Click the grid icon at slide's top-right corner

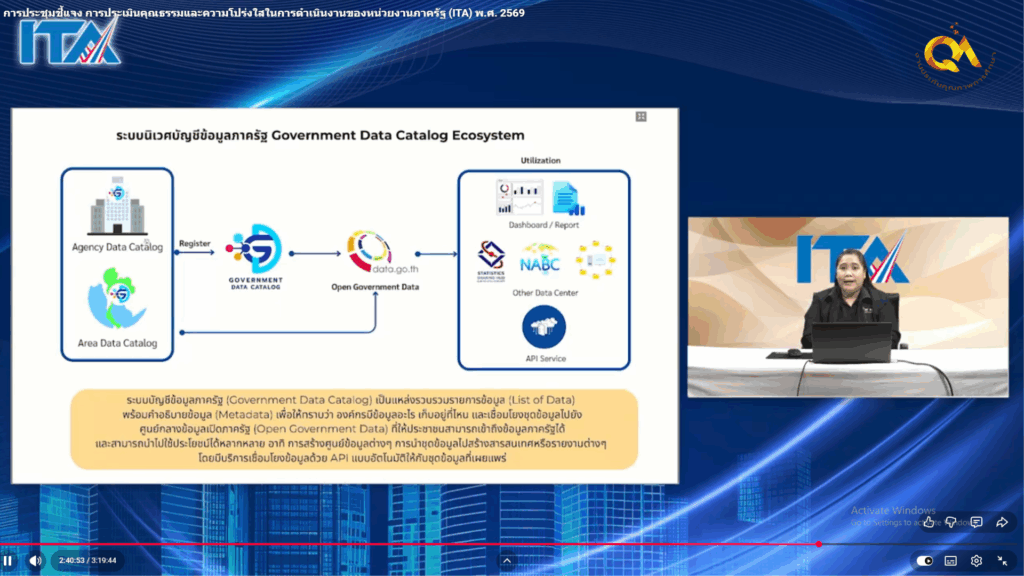(641, 117)
